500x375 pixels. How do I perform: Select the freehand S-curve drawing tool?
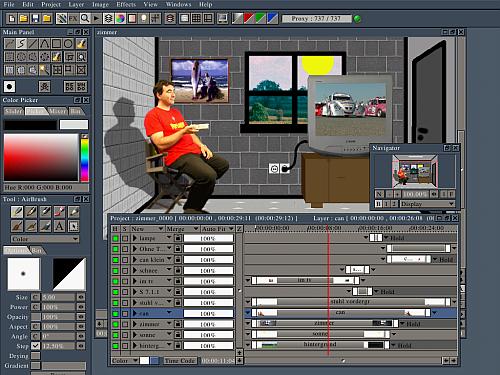tap(21, 44)
